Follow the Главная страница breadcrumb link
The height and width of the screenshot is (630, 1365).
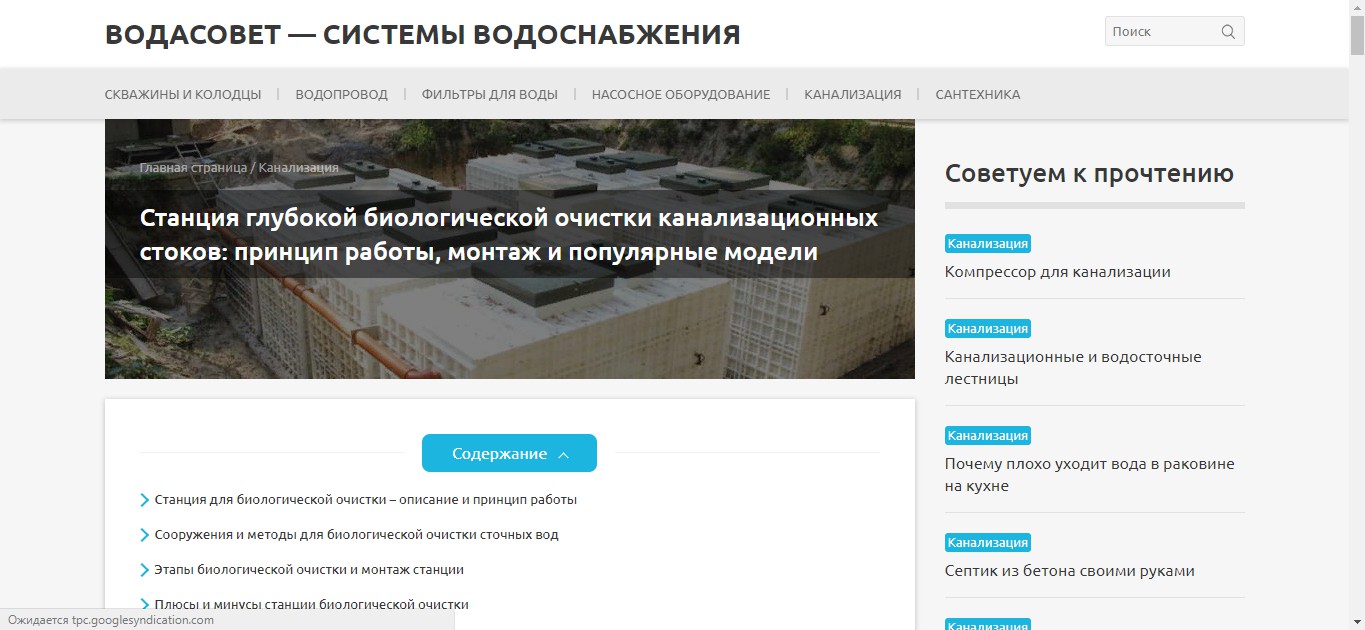pos(193,167)
